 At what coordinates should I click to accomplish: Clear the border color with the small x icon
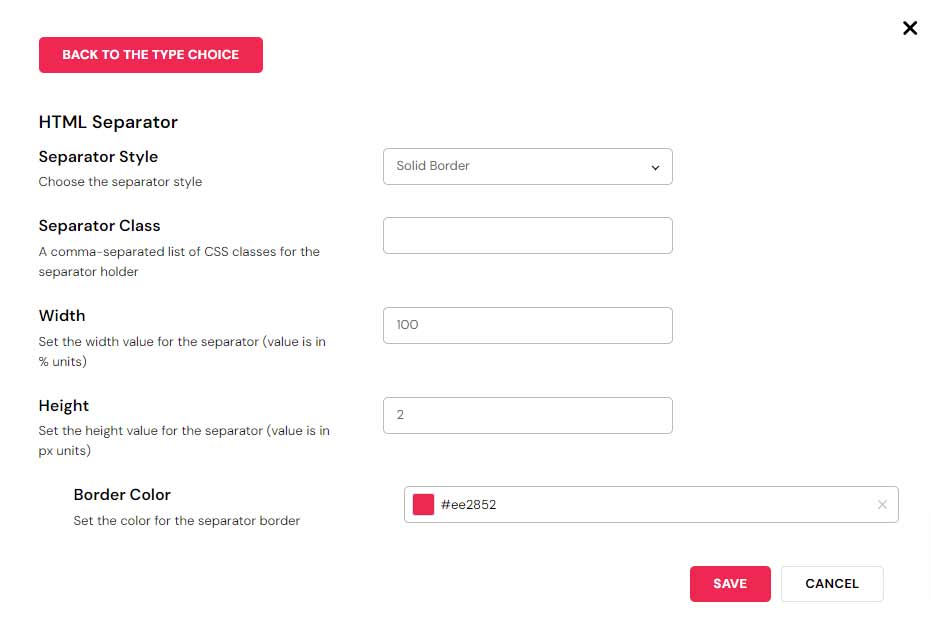coord(882,505)
